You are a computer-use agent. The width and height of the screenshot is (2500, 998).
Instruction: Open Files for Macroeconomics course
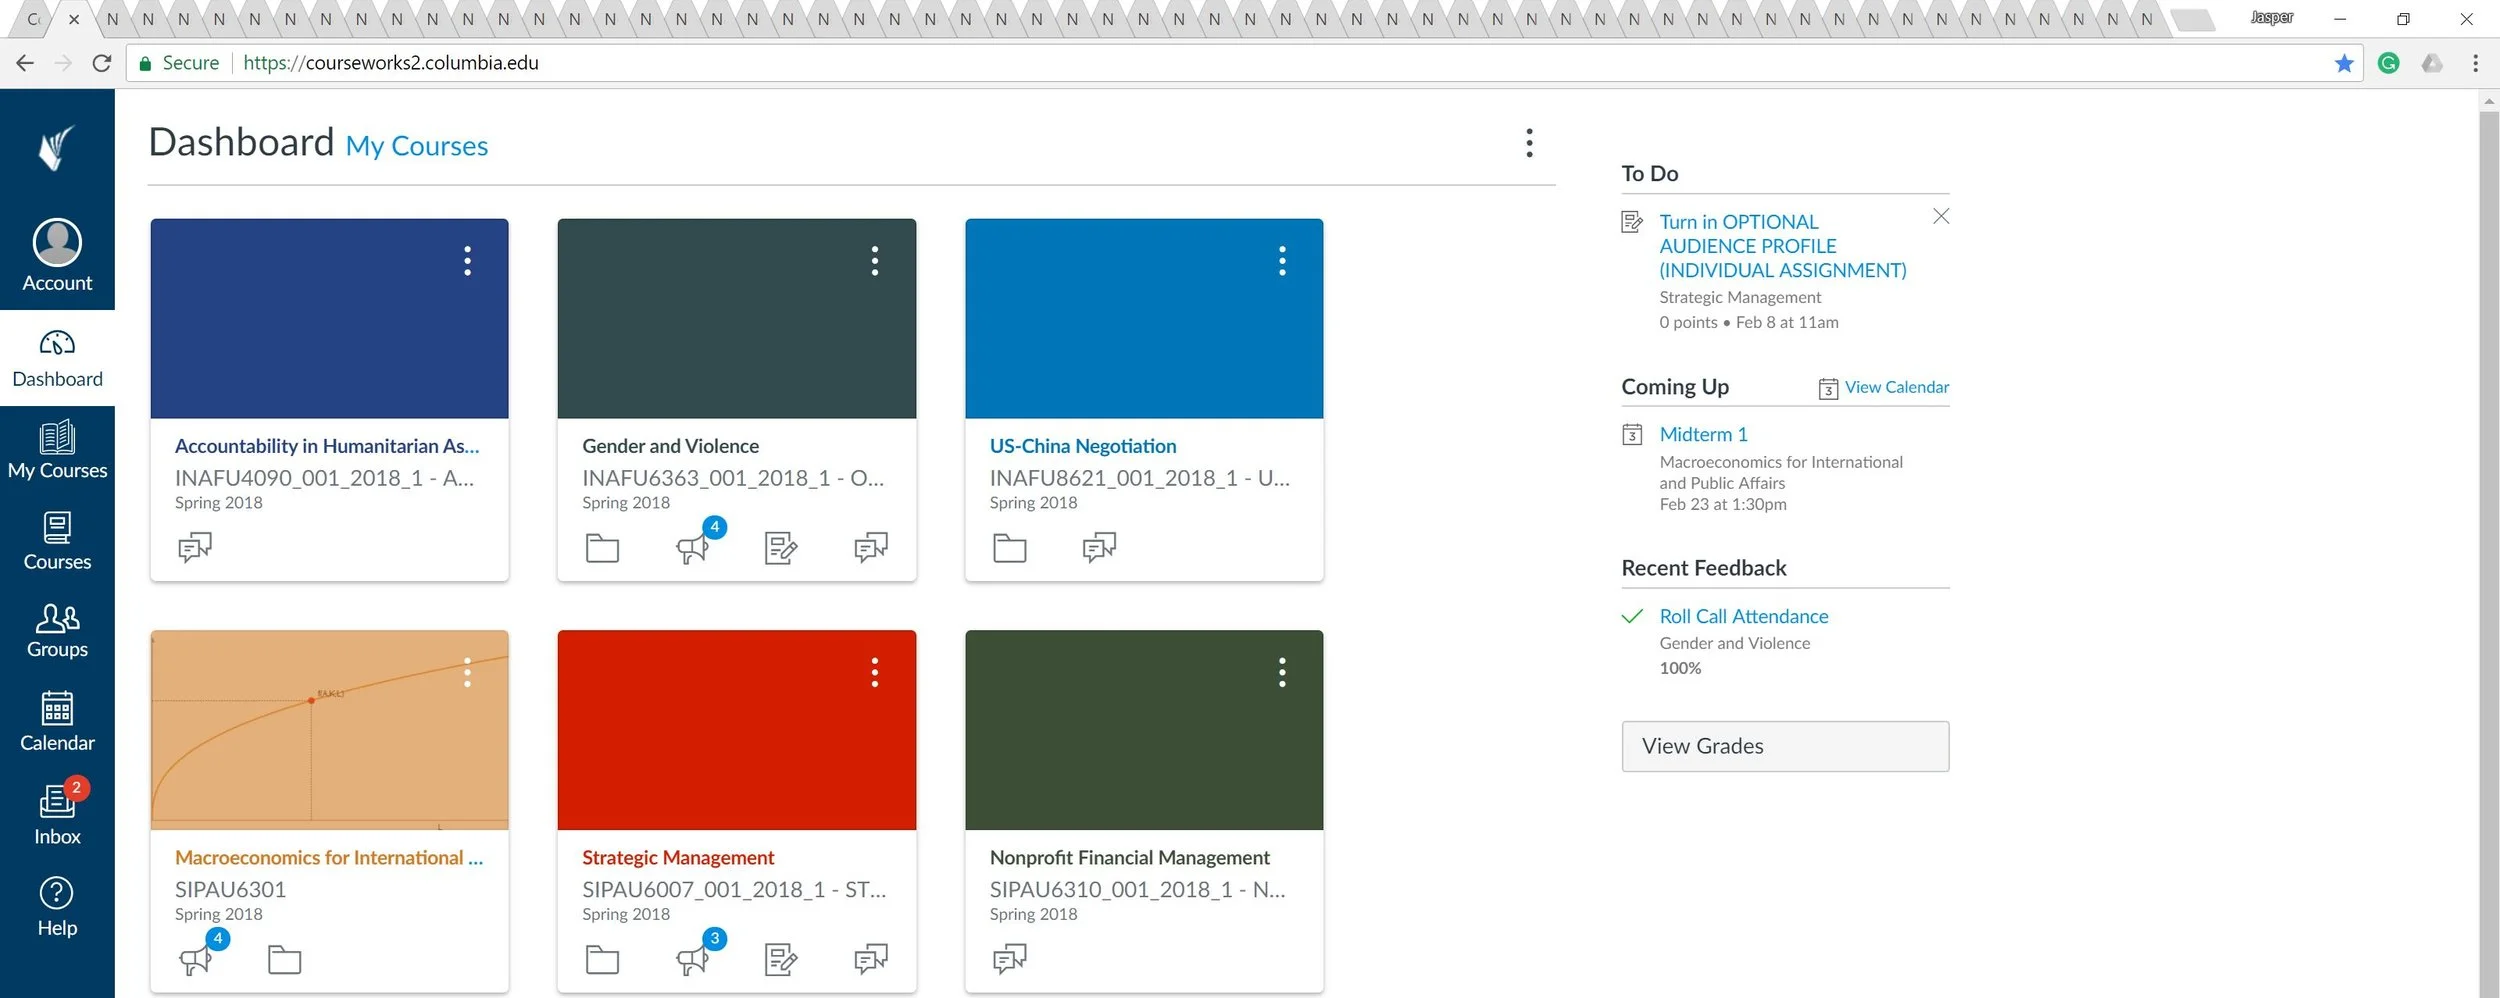pos(285,960)
